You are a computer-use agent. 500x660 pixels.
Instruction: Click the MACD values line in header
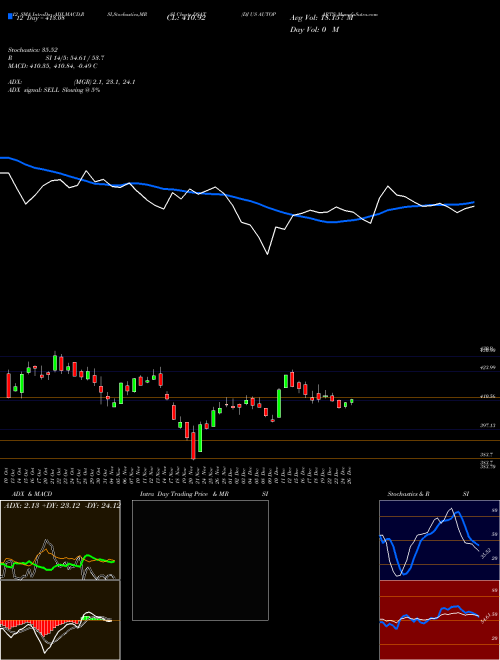point(53,66)
